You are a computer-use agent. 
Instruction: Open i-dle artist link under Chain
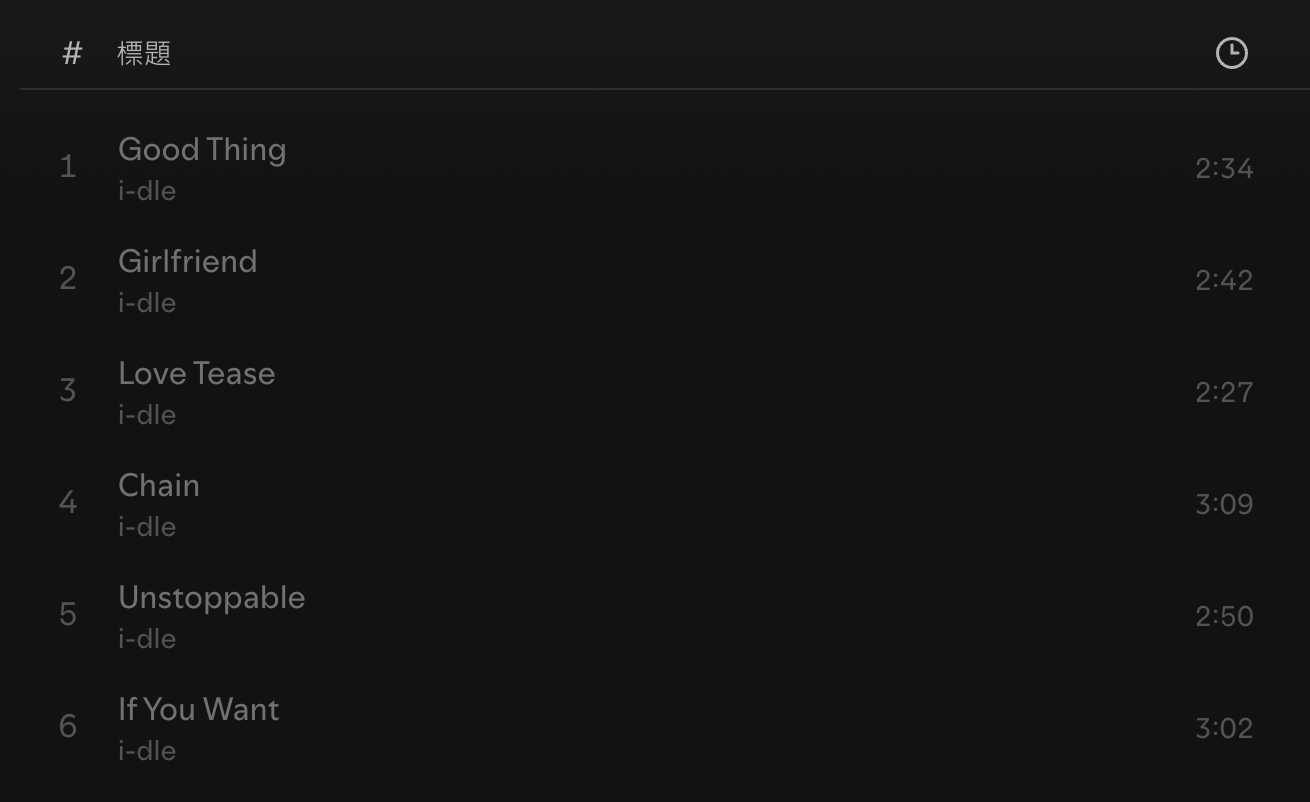pyautogui.click(x=147, y=527)
